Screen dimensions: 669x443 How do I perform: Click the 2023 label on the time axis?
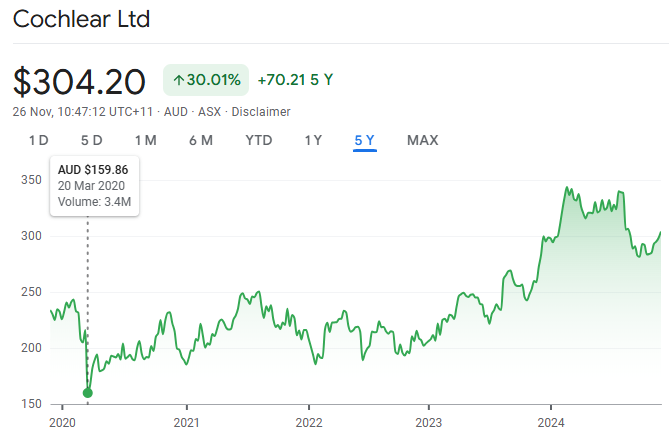click(429, 423)
